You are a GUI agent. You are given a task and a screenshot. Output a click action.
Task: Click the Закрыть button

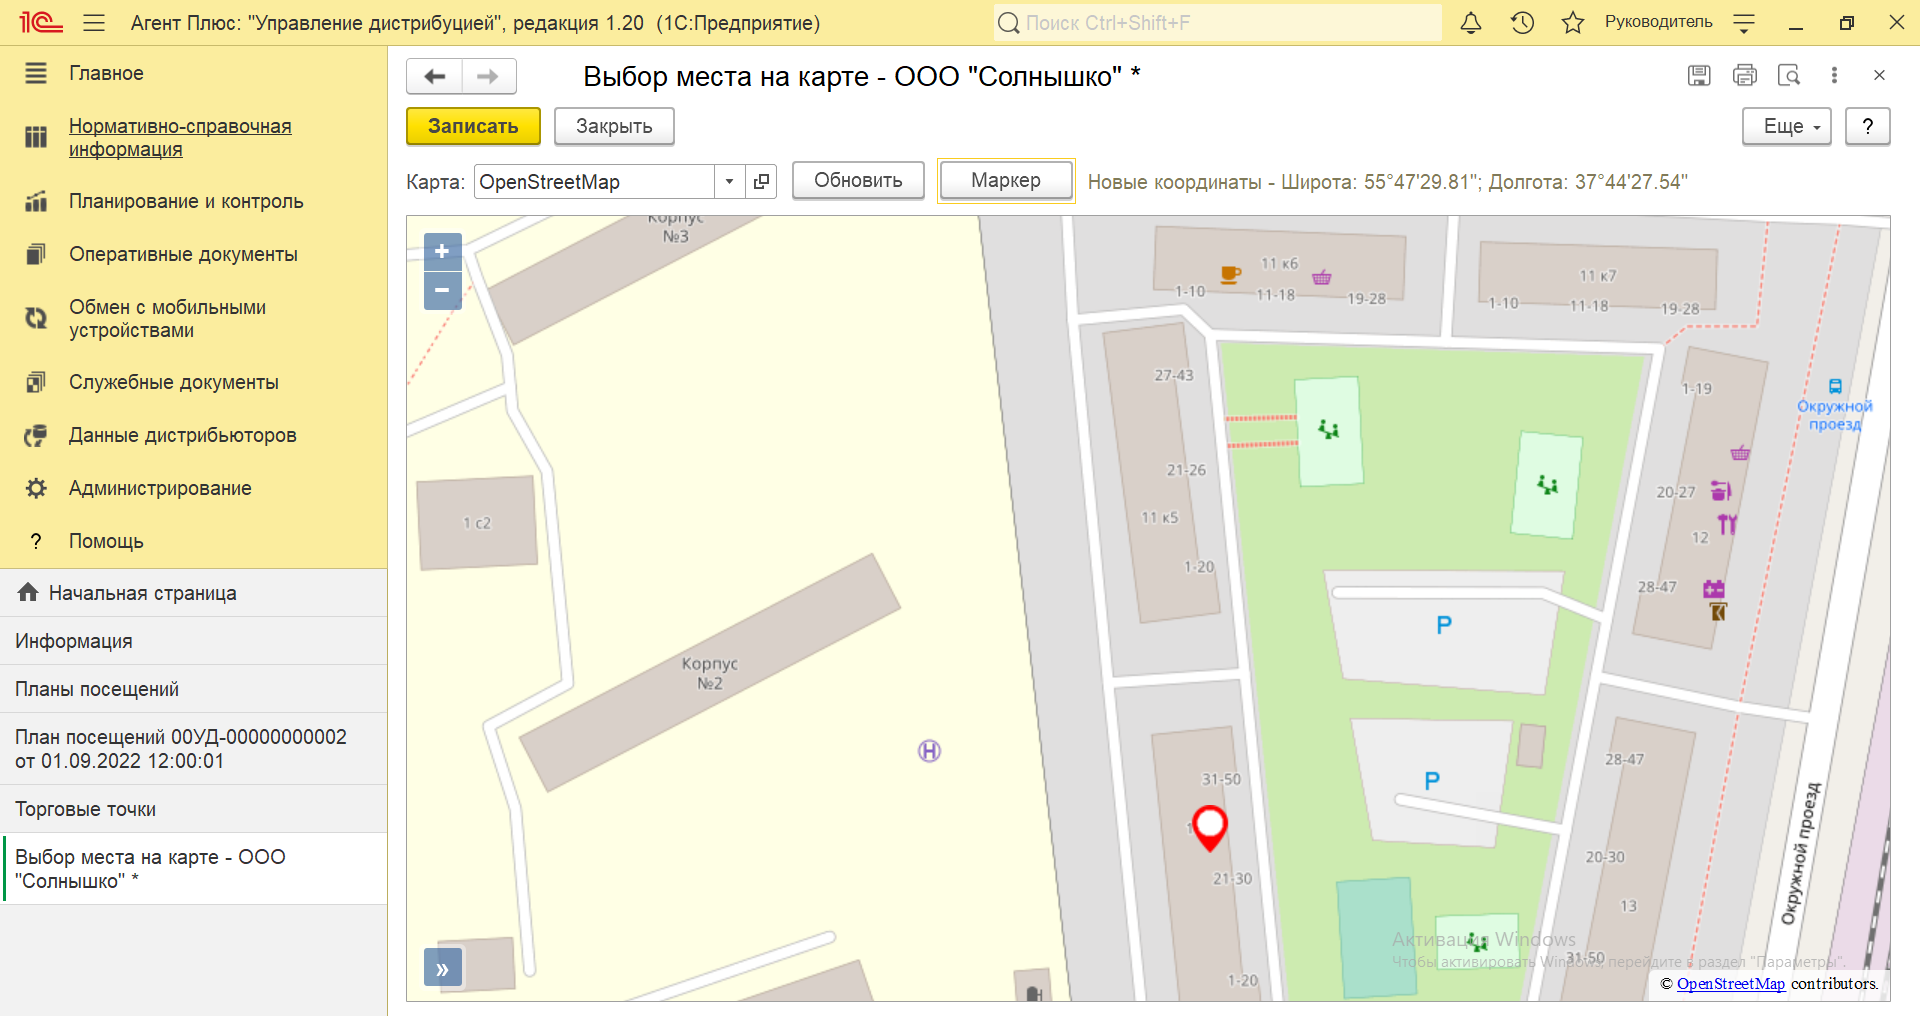tap(614, 126)
